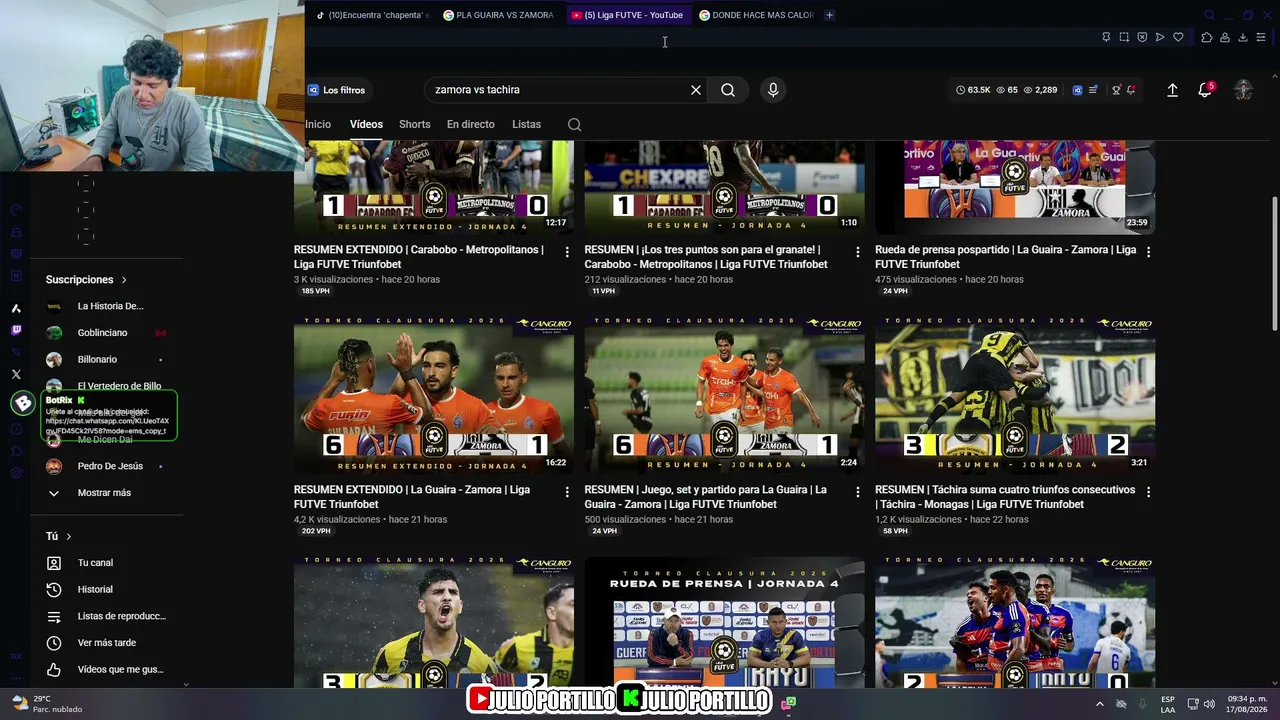Open '¡Los tres puntos son para el granate!' title

click(706, 257)
